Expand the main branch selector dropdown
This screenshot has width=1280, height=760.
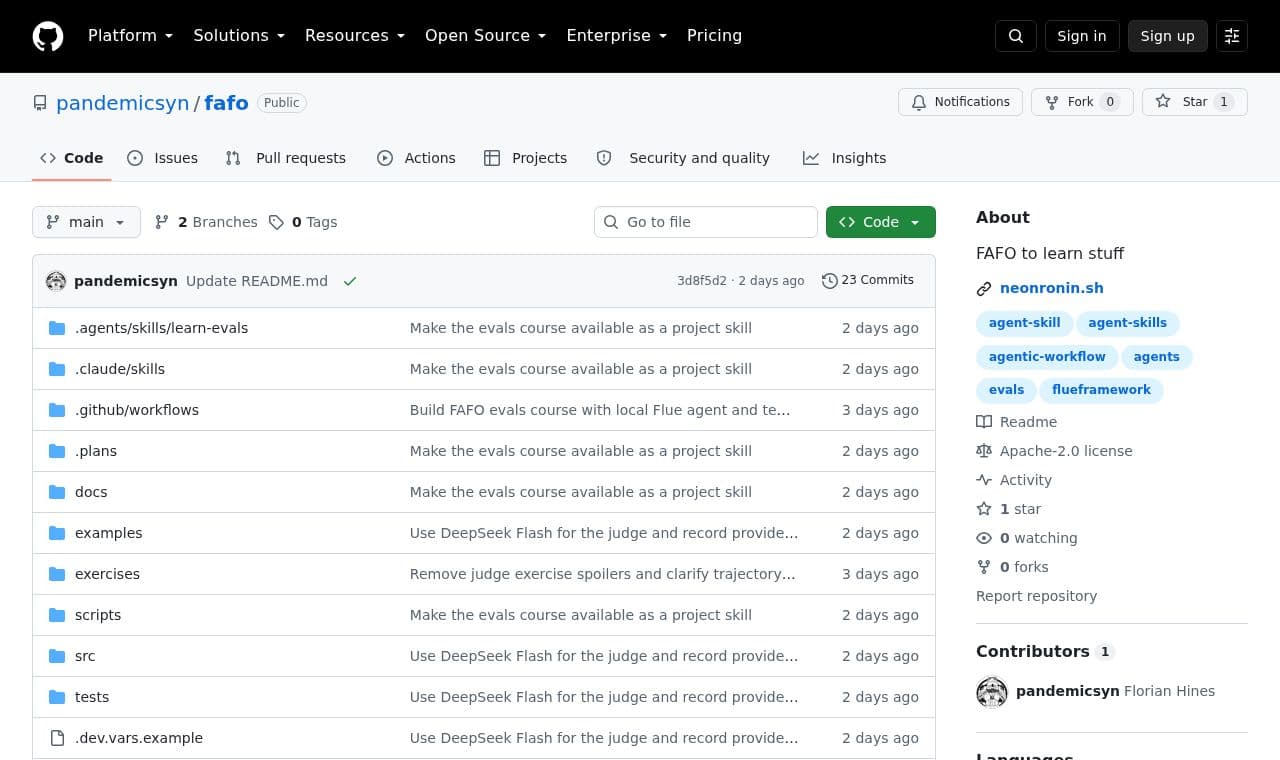click(86, 222)
